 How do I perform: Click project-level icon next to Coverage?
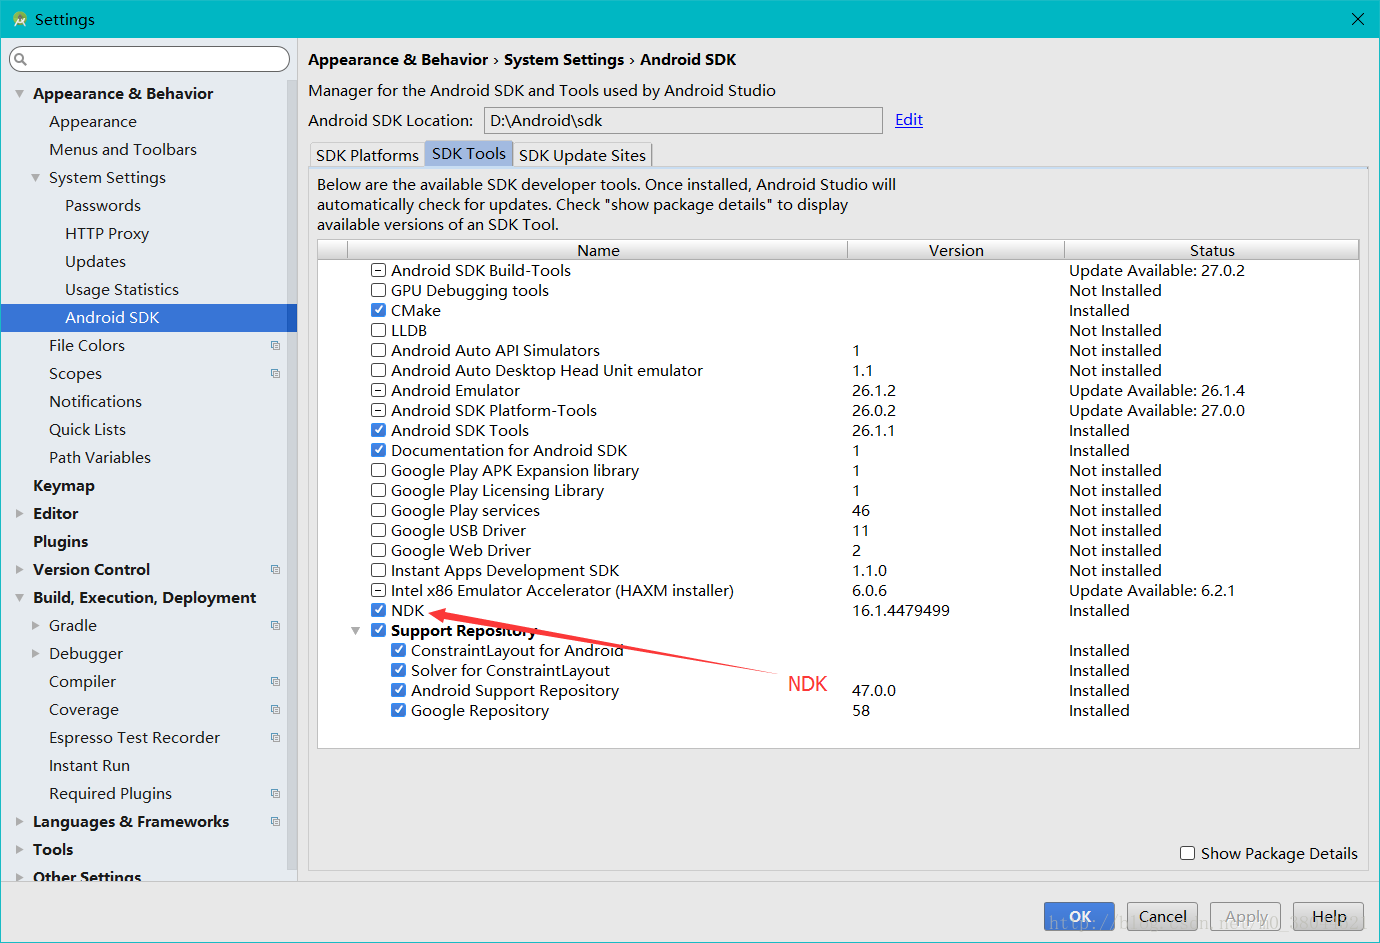pos(275,710)
